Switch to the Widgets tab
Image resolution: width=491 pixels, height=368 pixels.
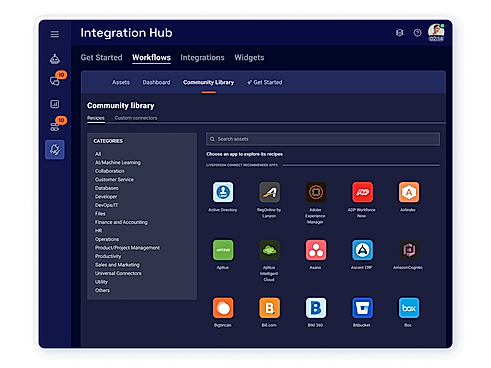249,58
